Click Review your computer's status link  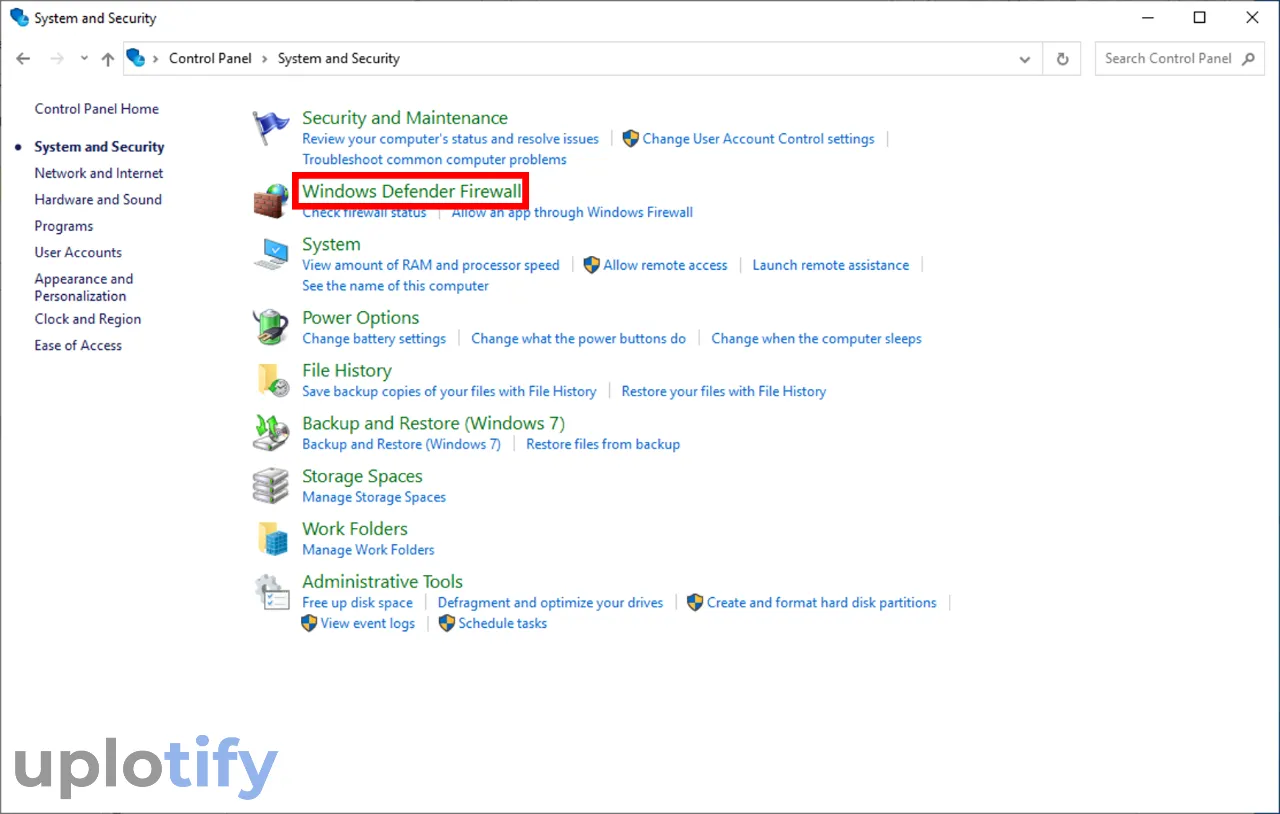(450, 139)
